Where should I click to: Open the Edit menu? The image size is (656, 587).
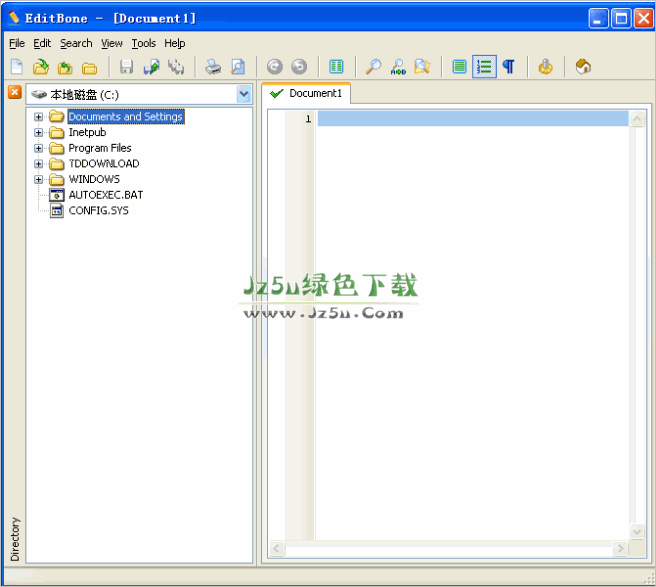(x=42, y=43)
